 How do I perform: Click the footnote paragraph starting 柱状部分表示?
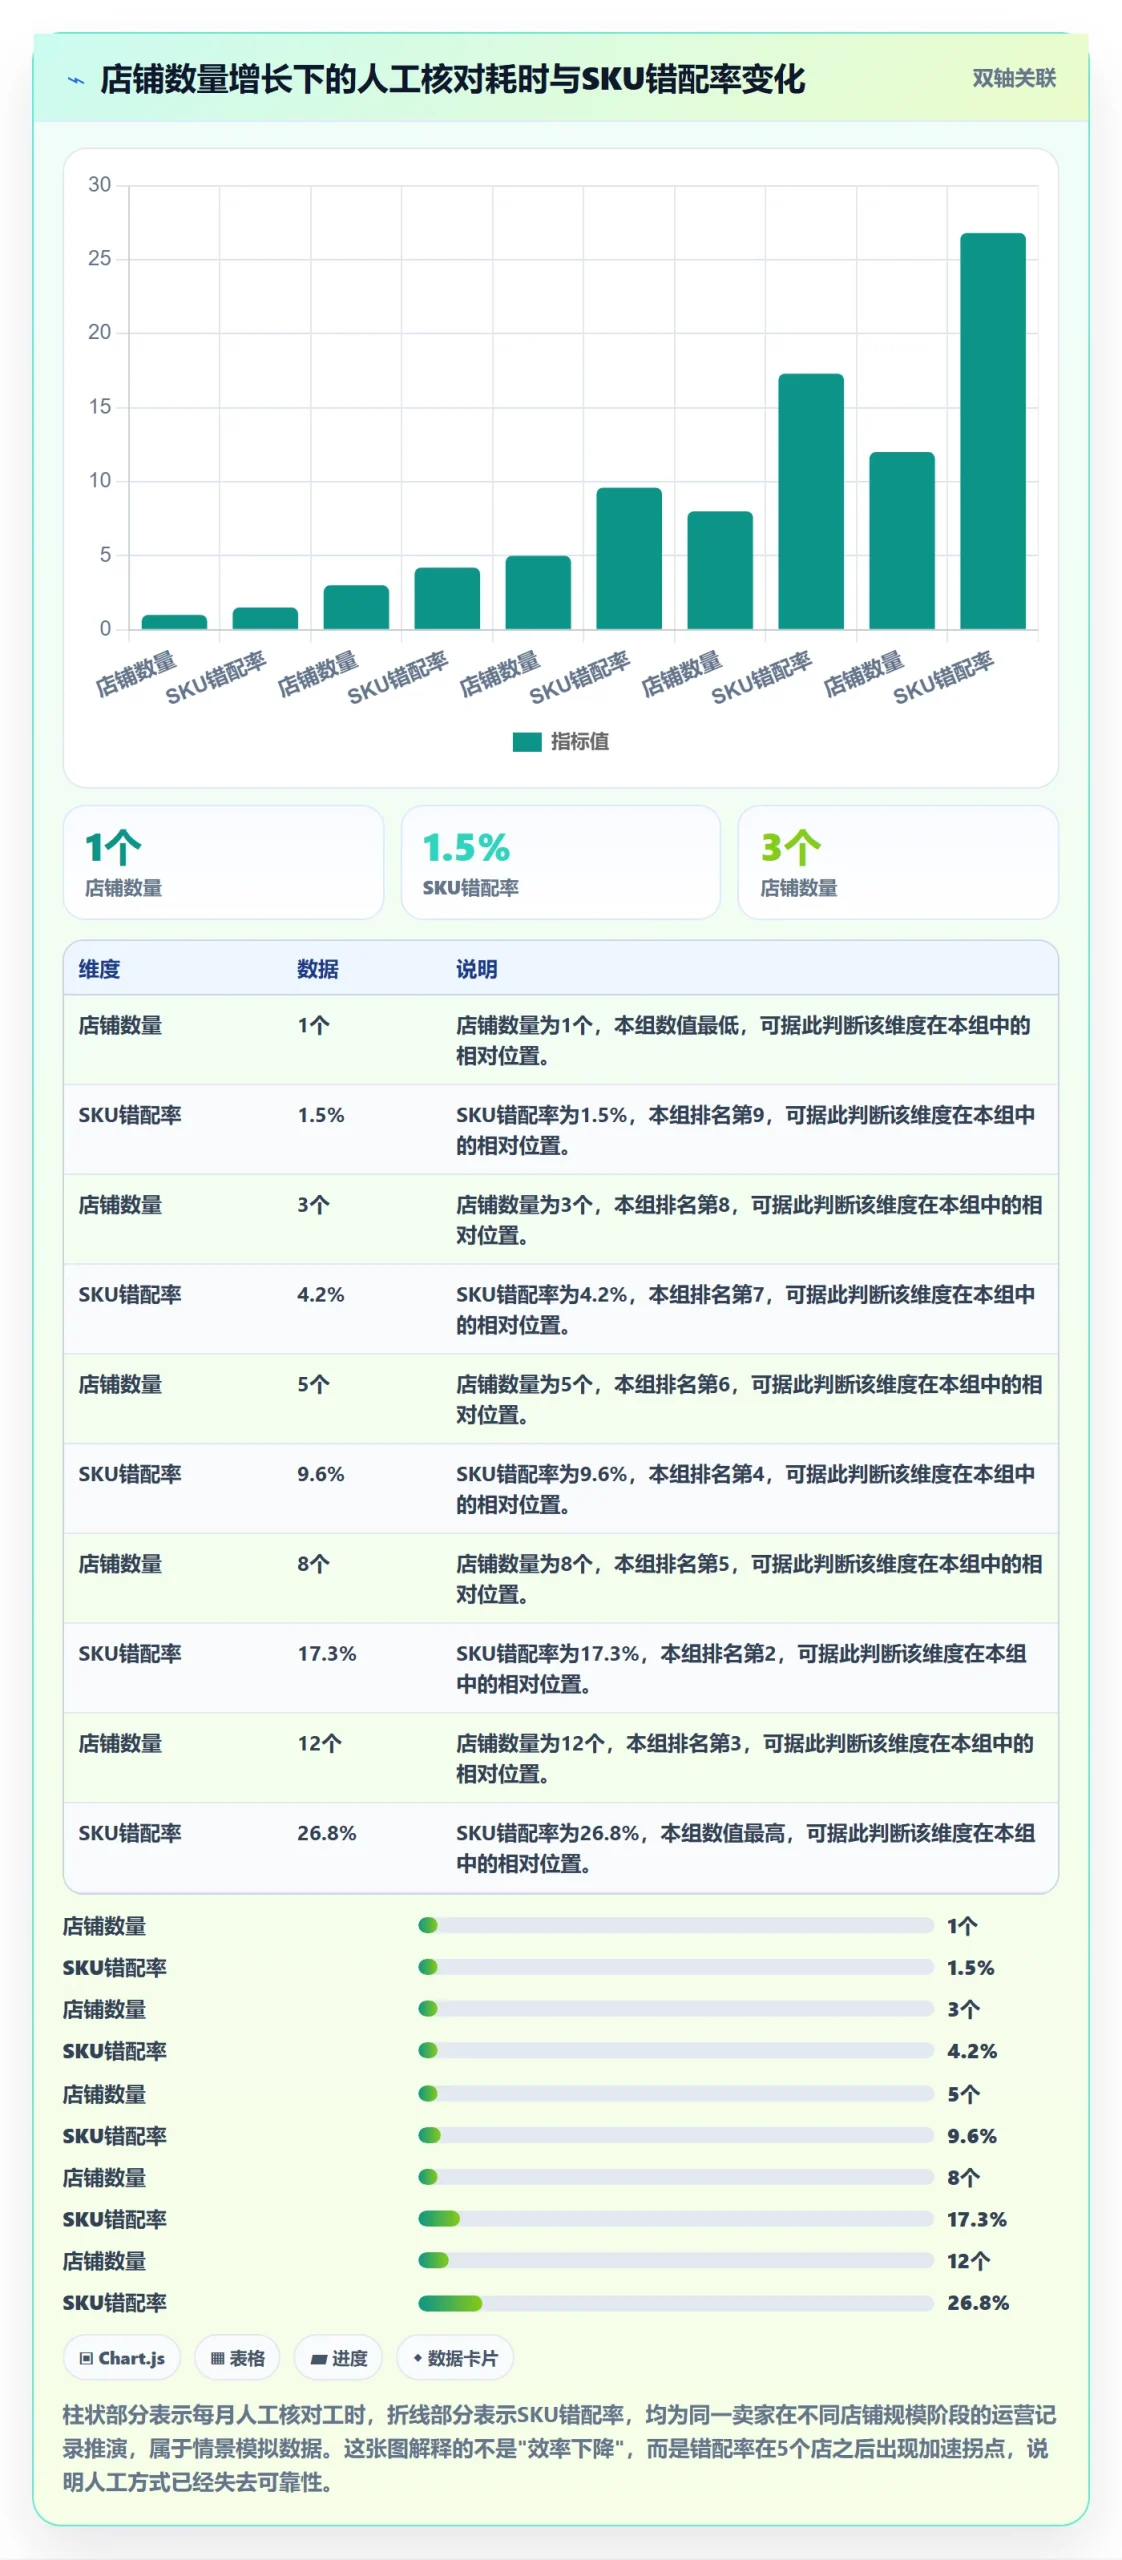click(560, 2448)
